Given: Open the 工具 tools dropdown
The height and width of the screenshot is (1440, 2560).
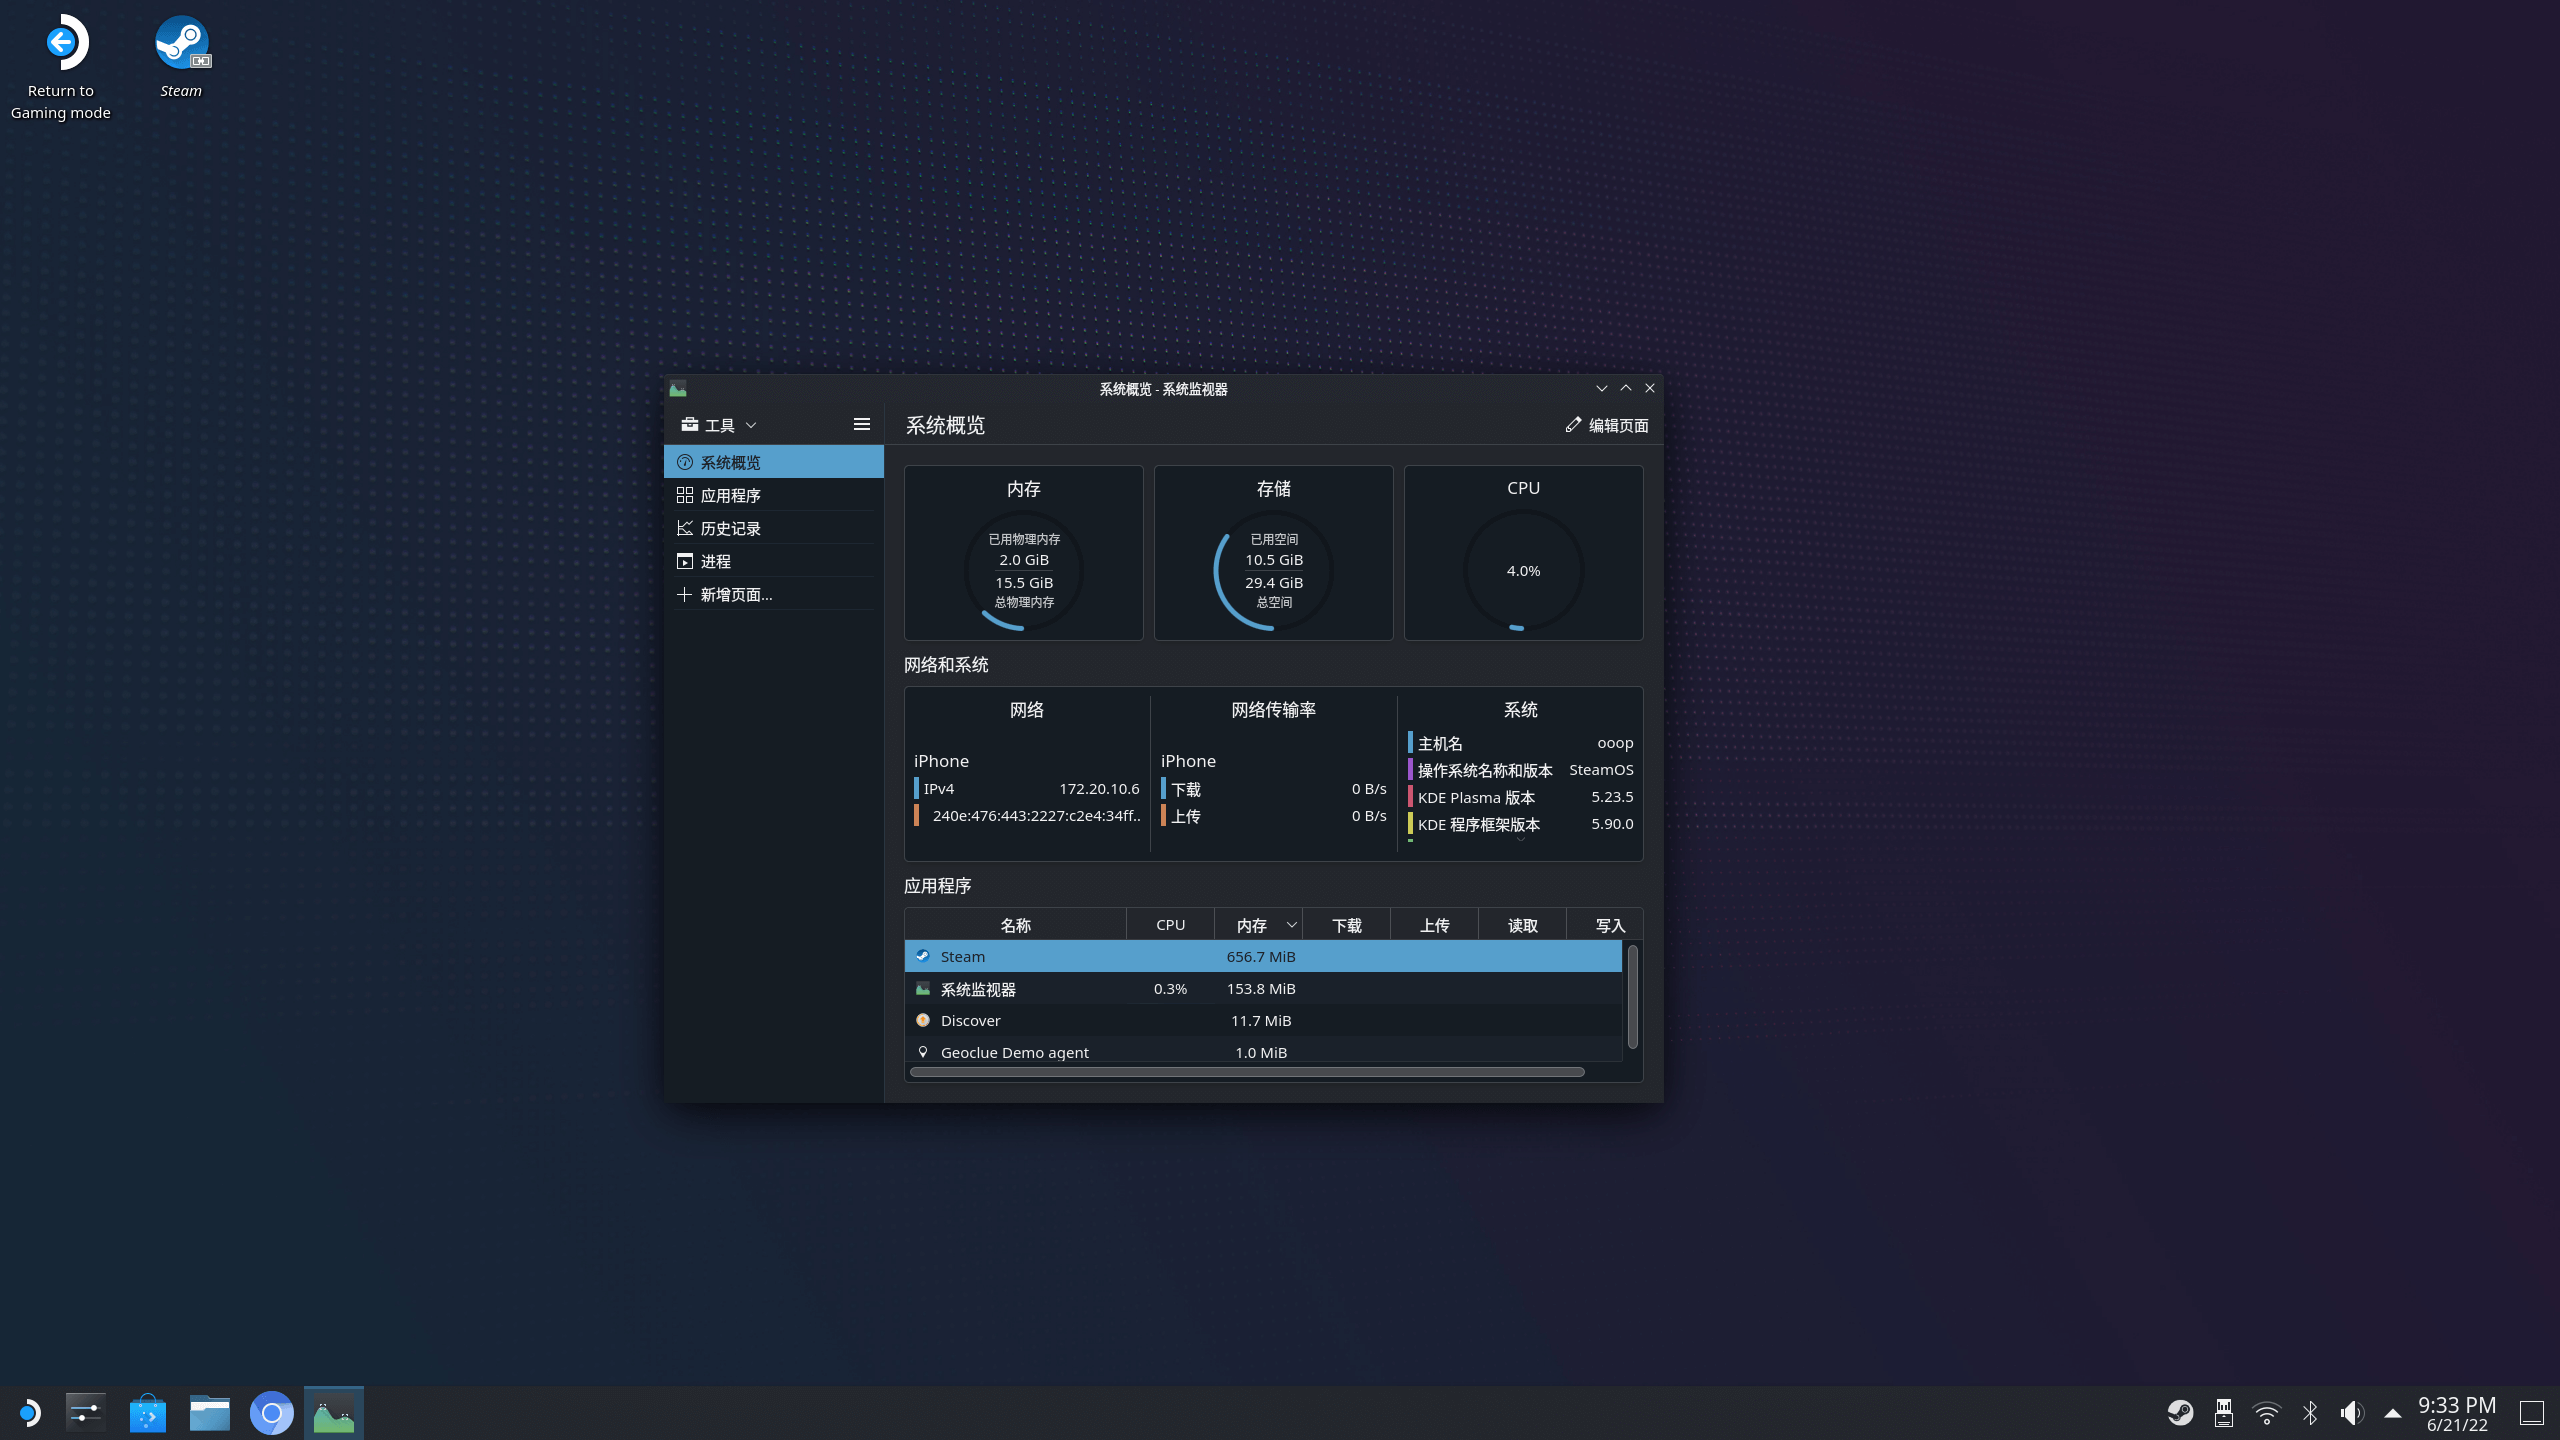Looking at the screenshot, I should [x=718, y=425].
